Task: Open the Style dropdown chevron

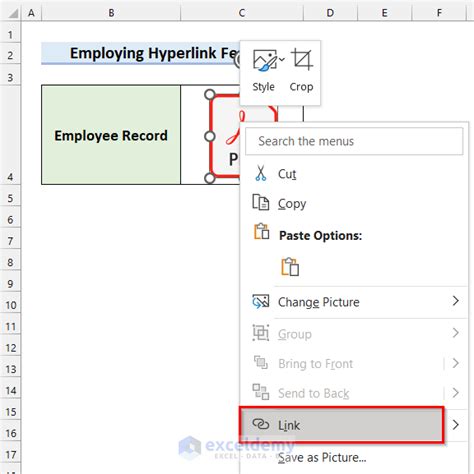Action: coord(282,59)
